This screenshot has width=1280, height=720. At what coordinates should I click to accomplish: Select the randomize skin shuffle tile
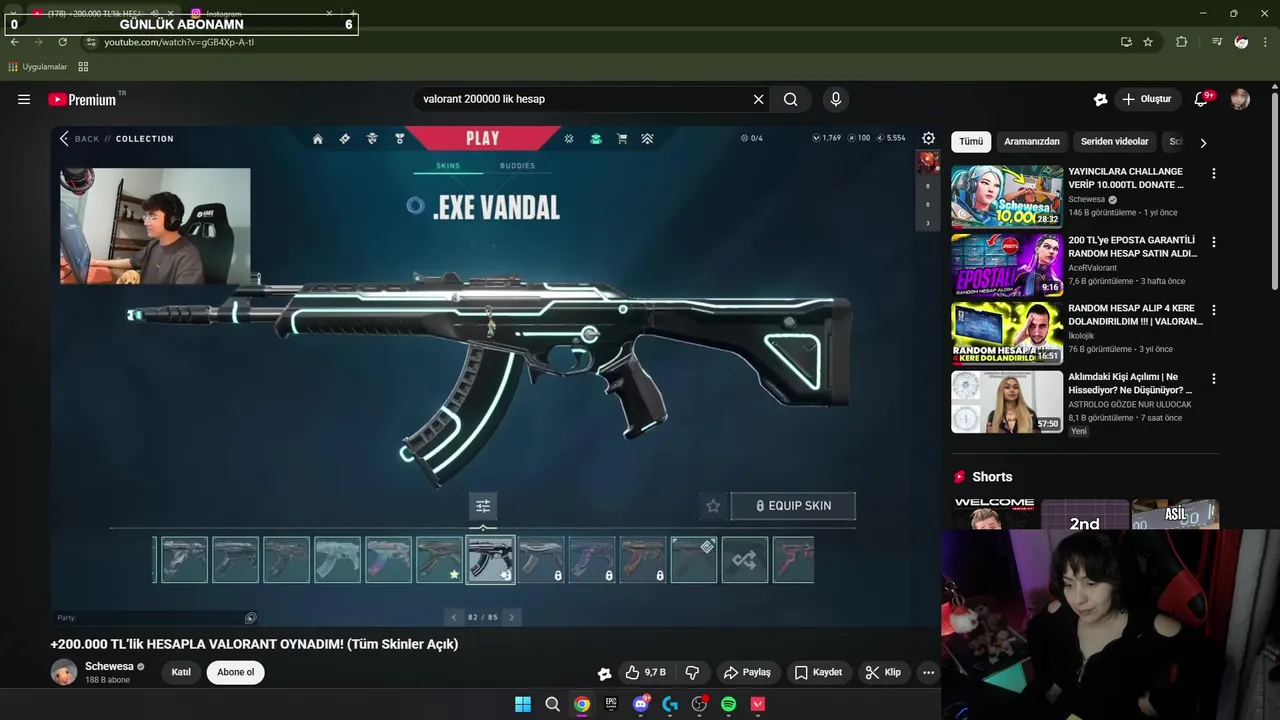(744, 560)
